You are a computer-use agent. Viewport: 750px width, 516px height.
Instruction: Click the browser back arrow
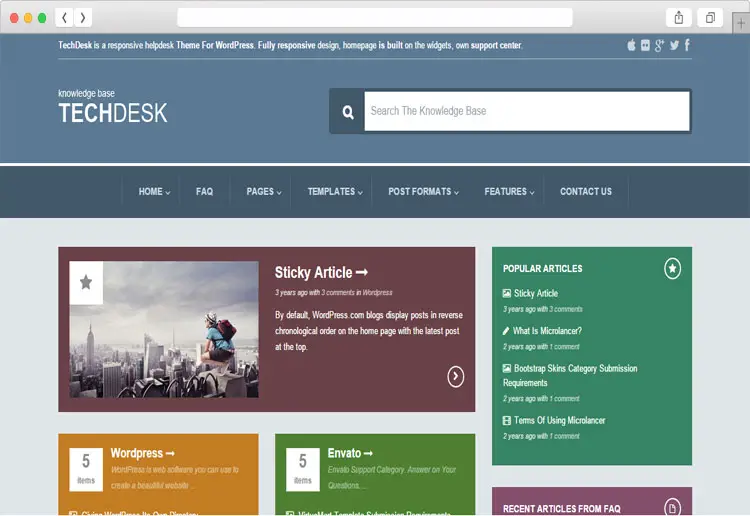(65, 18)
